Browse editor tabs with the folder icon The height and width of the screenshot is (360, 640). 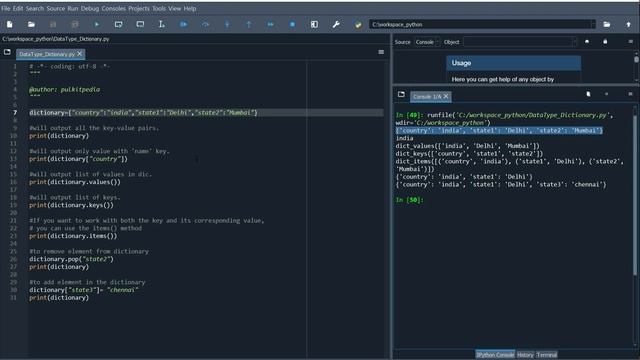[7, 52]
